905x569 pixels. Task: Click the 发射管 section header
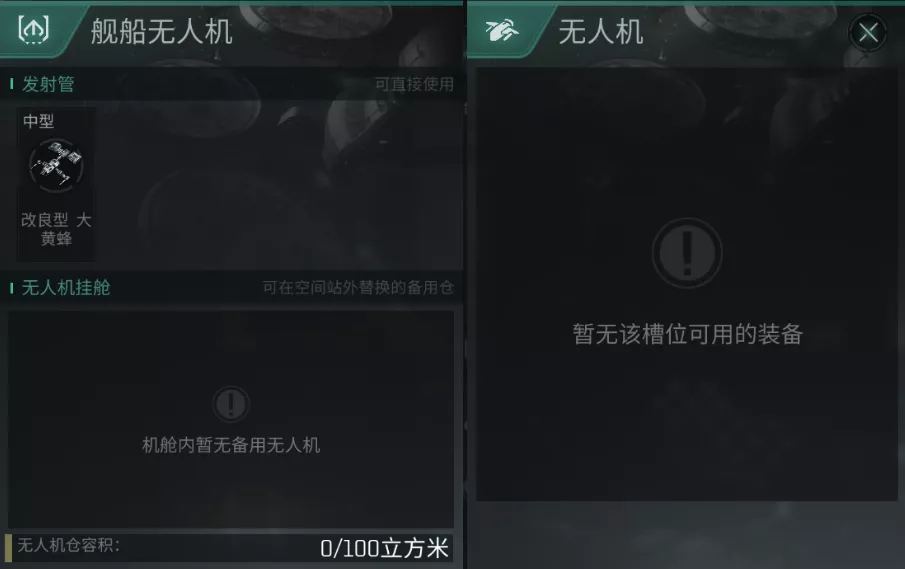tap(48, 84)
